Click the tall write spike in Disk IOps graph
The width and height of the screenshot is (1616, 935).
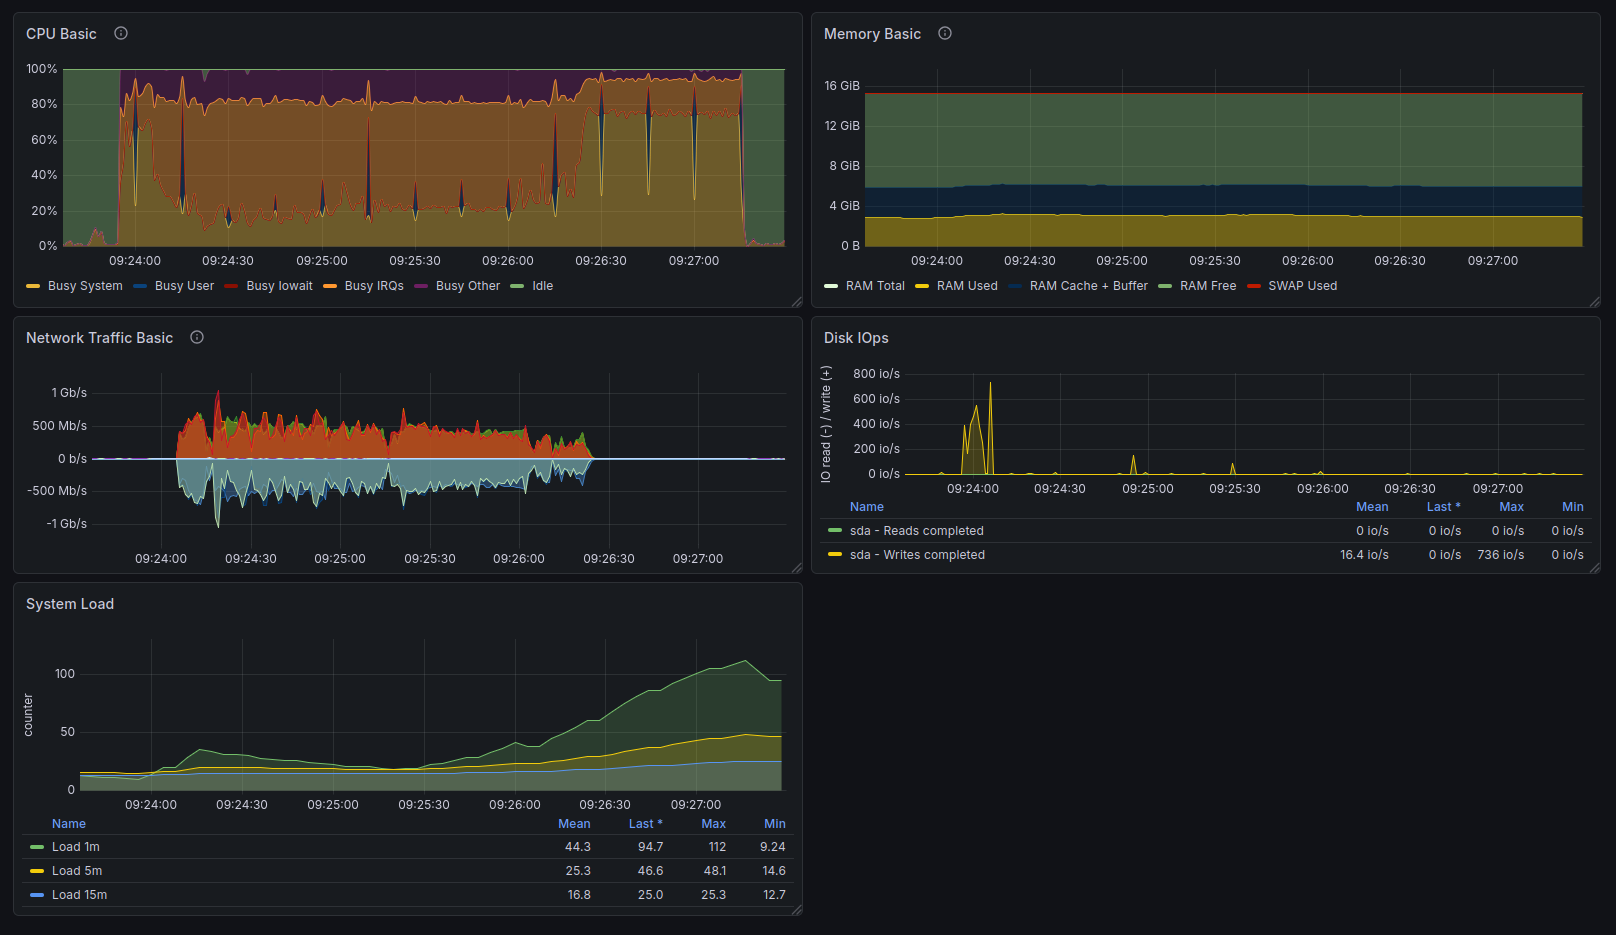(990, 428)
